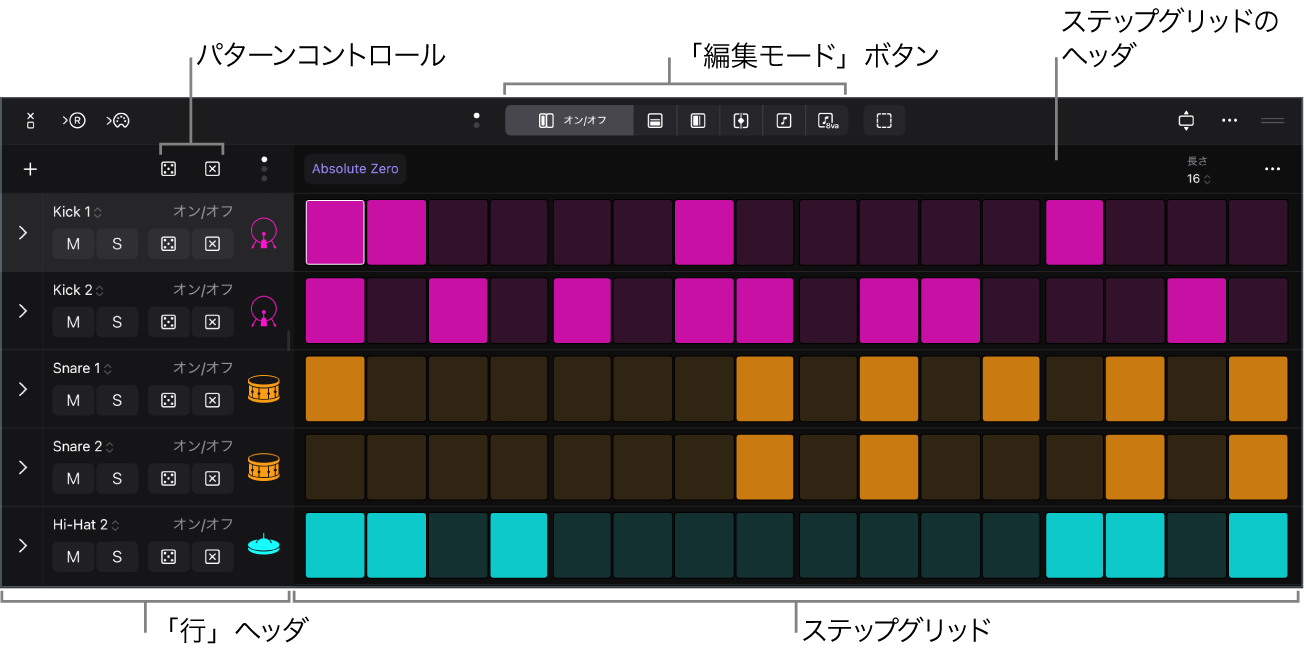Screen dimensions: 1306x649
Task: Turn on the second step of Snare 1
Action: click(397, 389)
